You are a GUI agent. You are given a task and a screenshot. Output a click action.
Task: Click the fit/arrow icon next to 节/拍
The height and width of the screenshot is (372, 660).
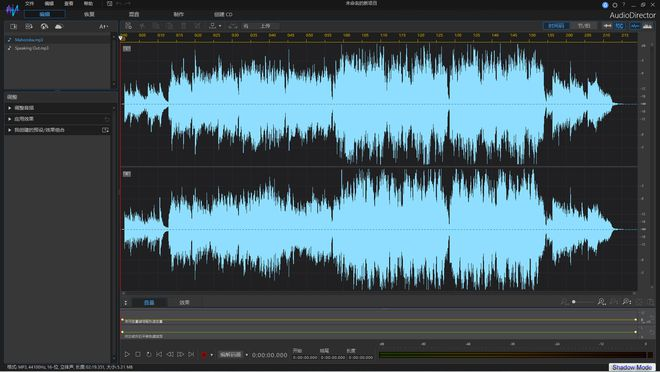tap(607, 26)
